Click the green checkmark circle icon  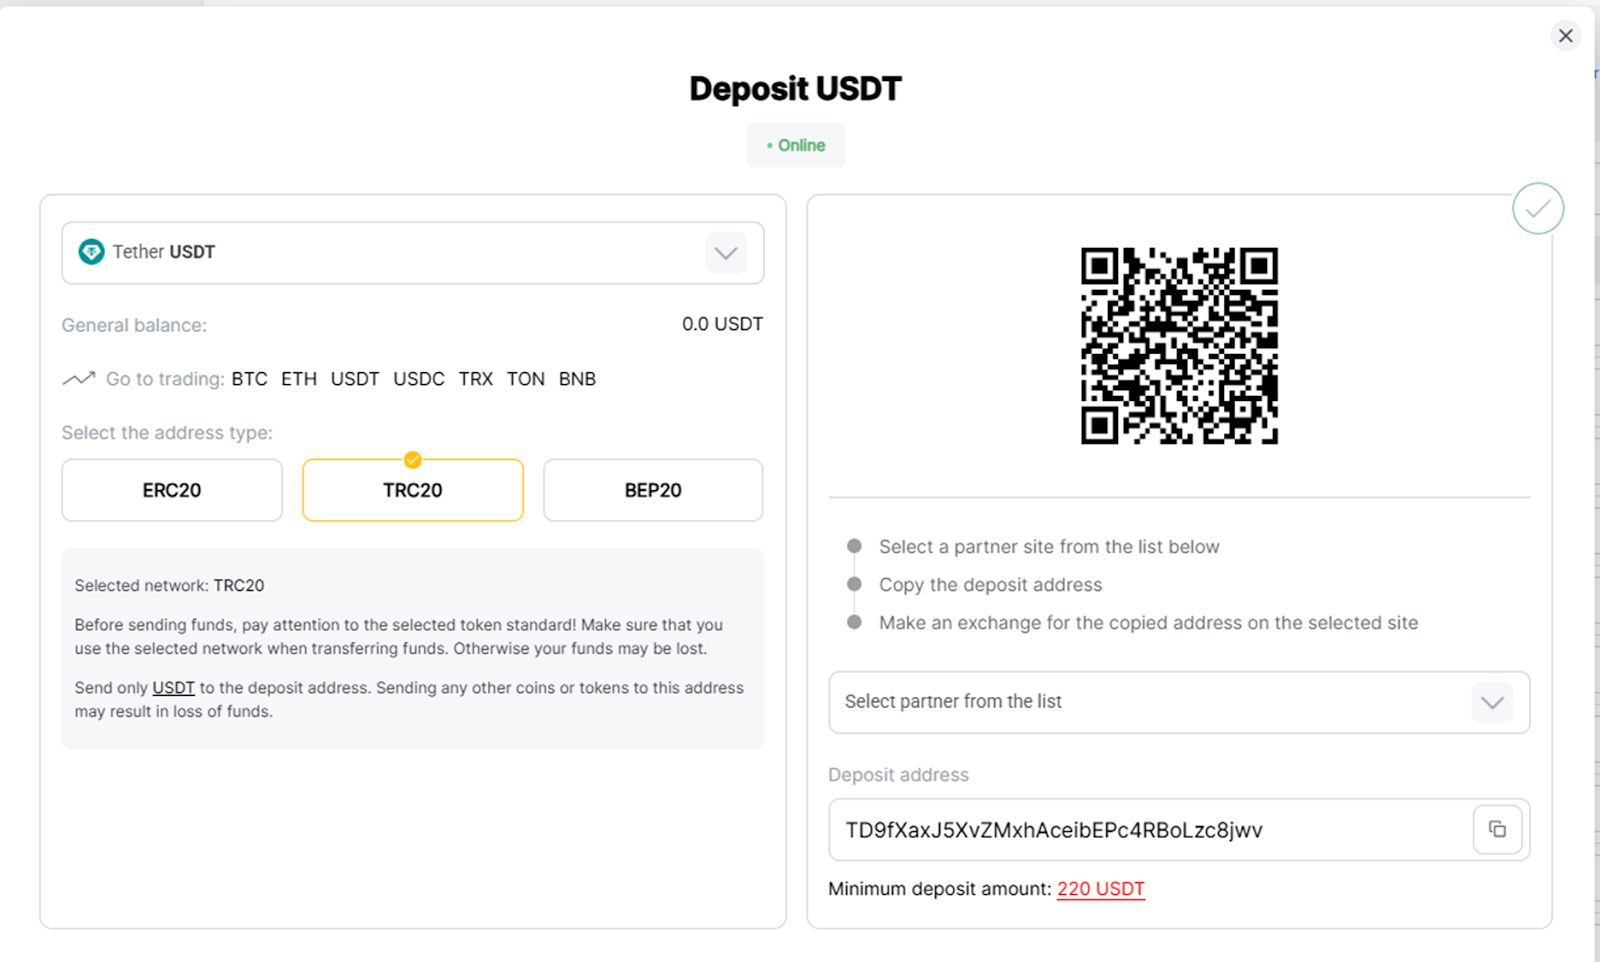point(1538,208)
